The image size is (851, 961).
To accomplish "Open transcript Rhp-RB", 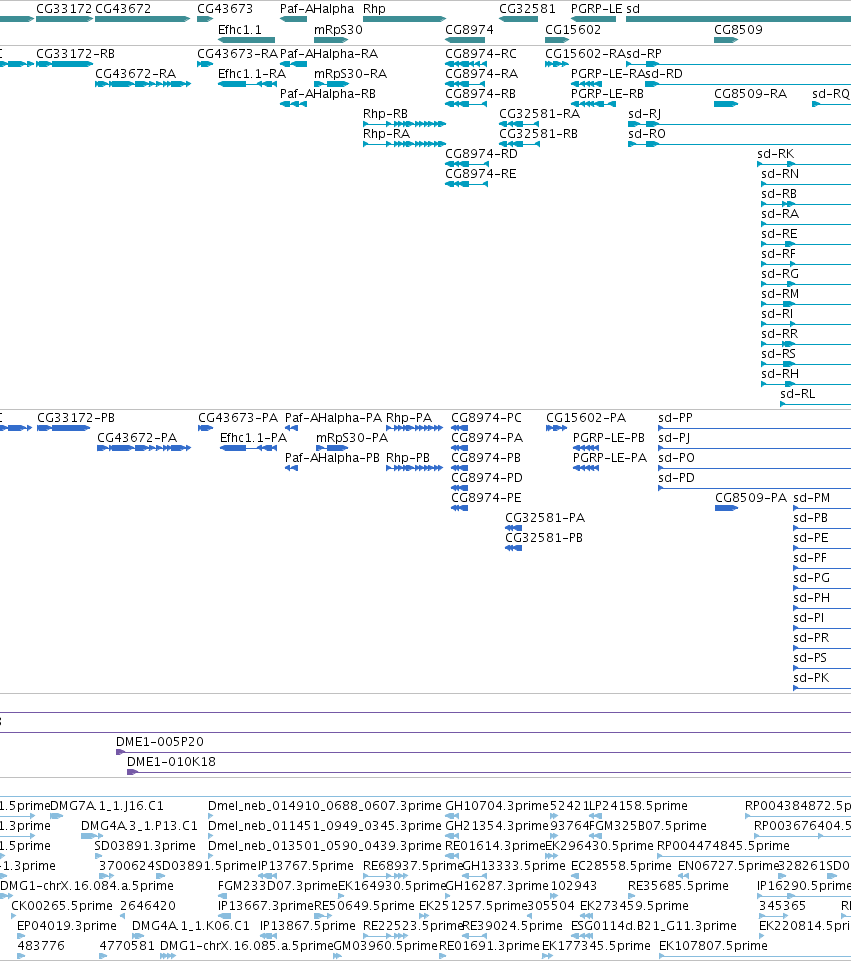I will [x=385, y=114].
